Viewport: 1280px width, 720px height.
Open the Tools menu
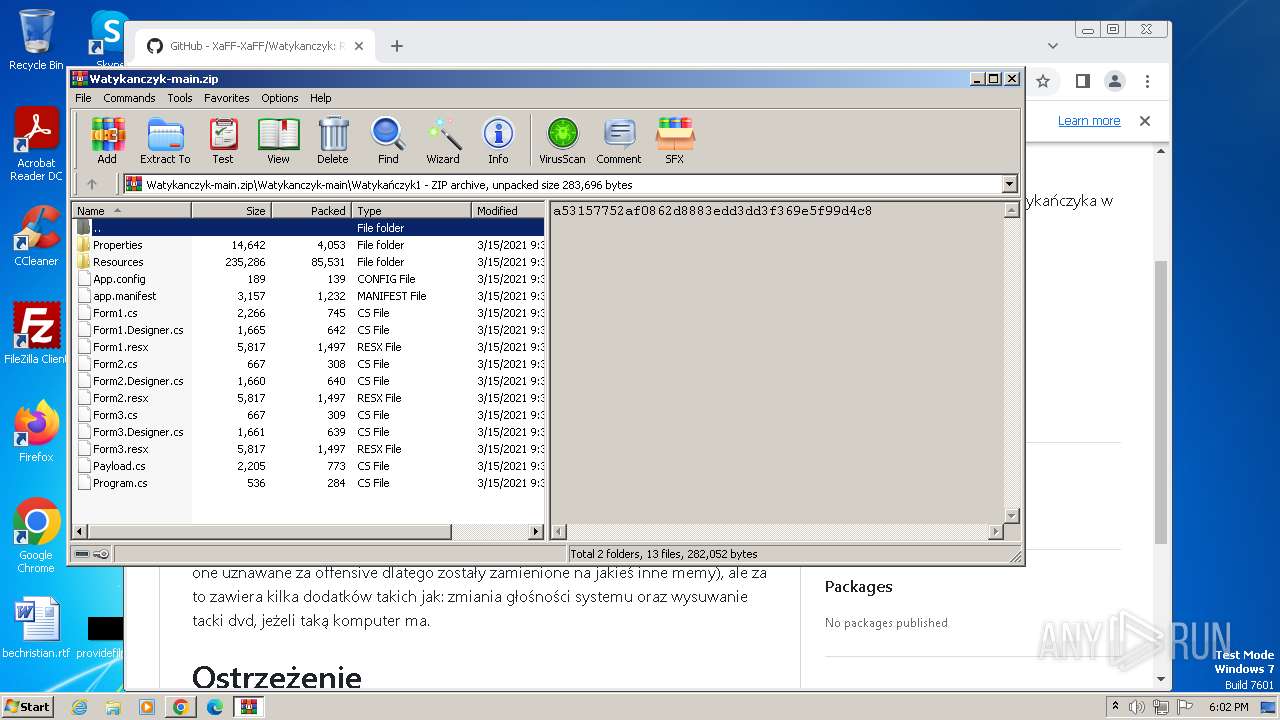180,98
